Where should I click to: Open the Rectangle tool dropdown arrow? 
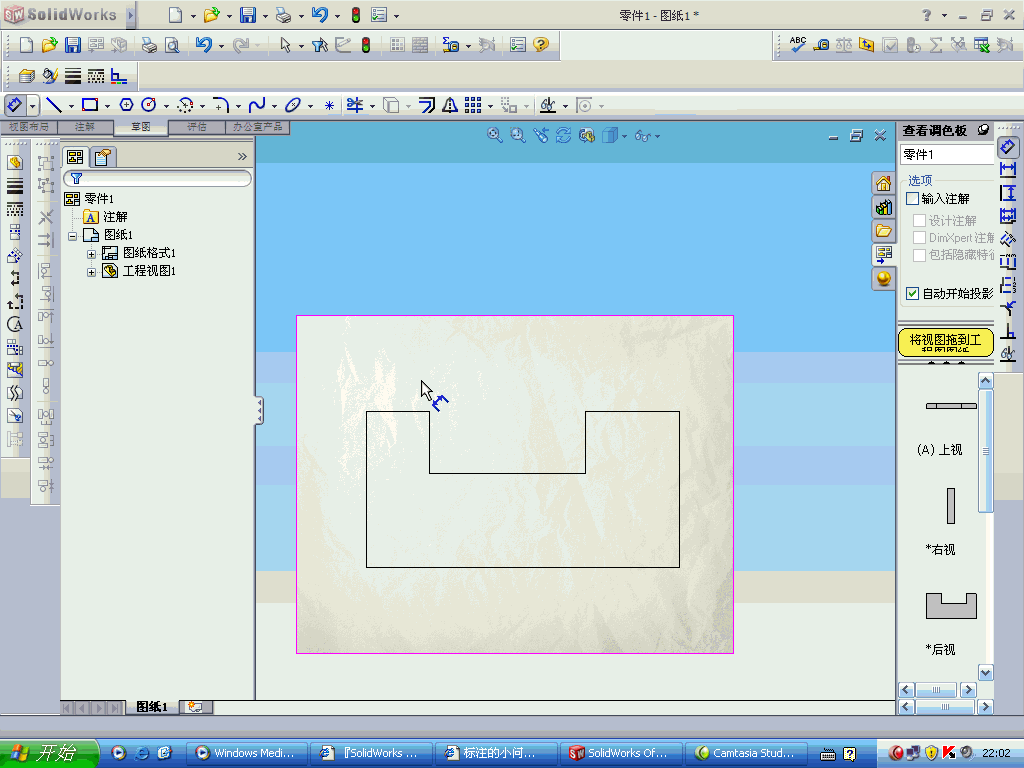pos(107,106)
